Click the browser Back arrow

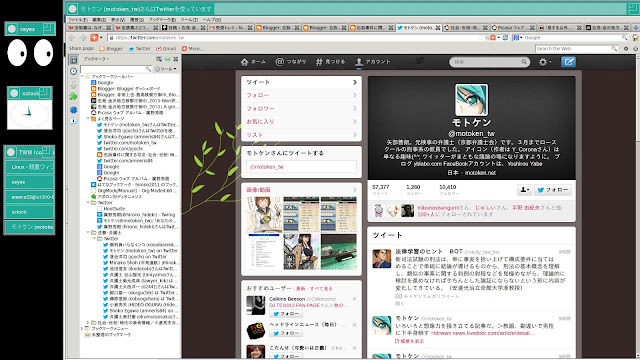pos(72,38)
